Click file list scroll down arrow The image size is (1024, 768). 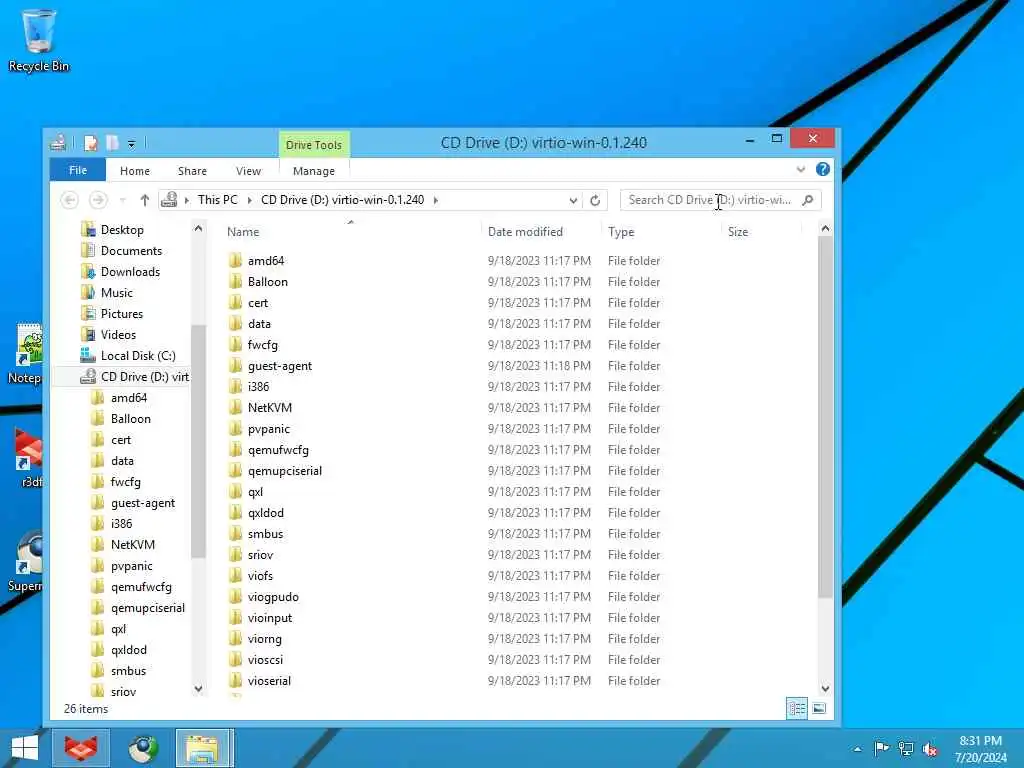pos(825,688)
